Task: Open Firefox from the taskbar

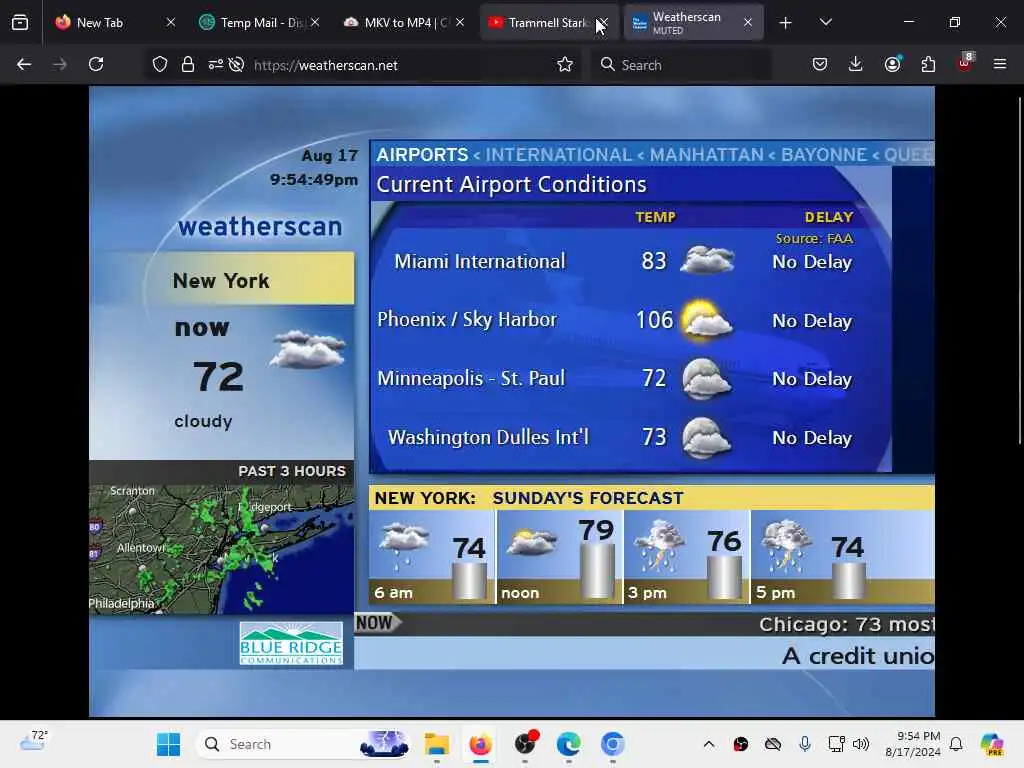Action: coord(481,744)
